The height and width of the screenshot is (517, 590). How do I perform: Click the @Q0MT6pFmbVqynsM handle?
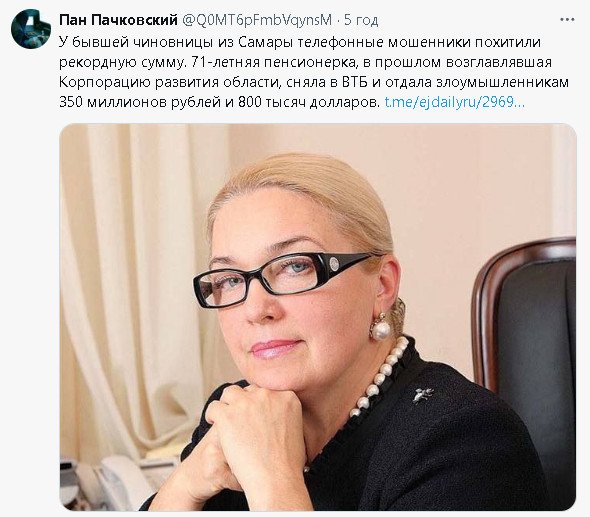(257, 20)
